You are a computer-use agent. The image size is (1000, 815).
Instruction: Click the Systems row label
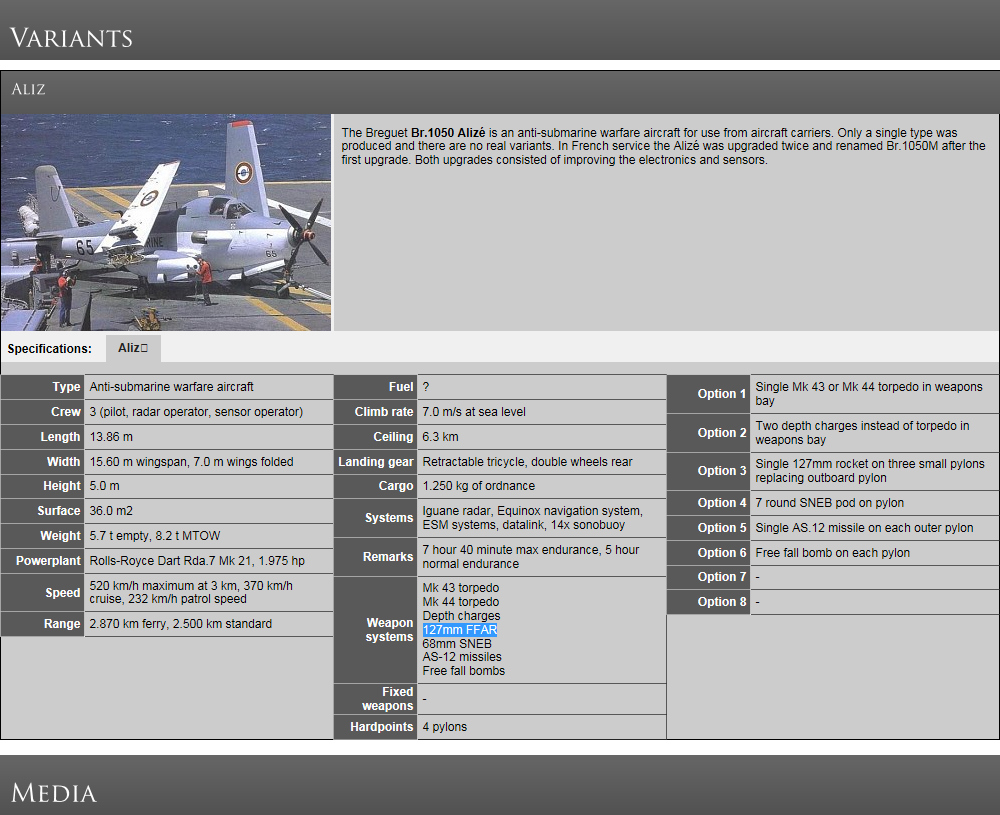pos(389,518)
